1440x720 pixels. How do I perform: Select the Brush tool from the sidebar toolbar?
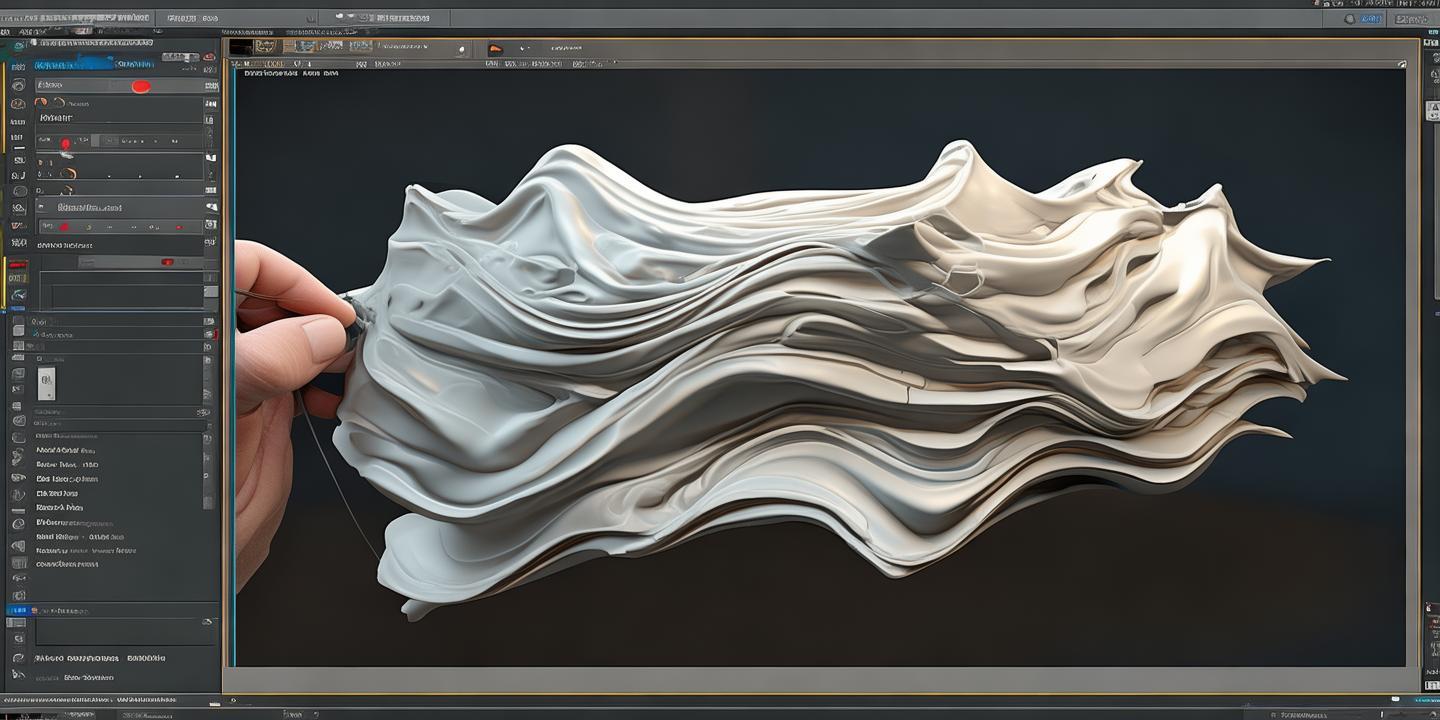[17, 86]
